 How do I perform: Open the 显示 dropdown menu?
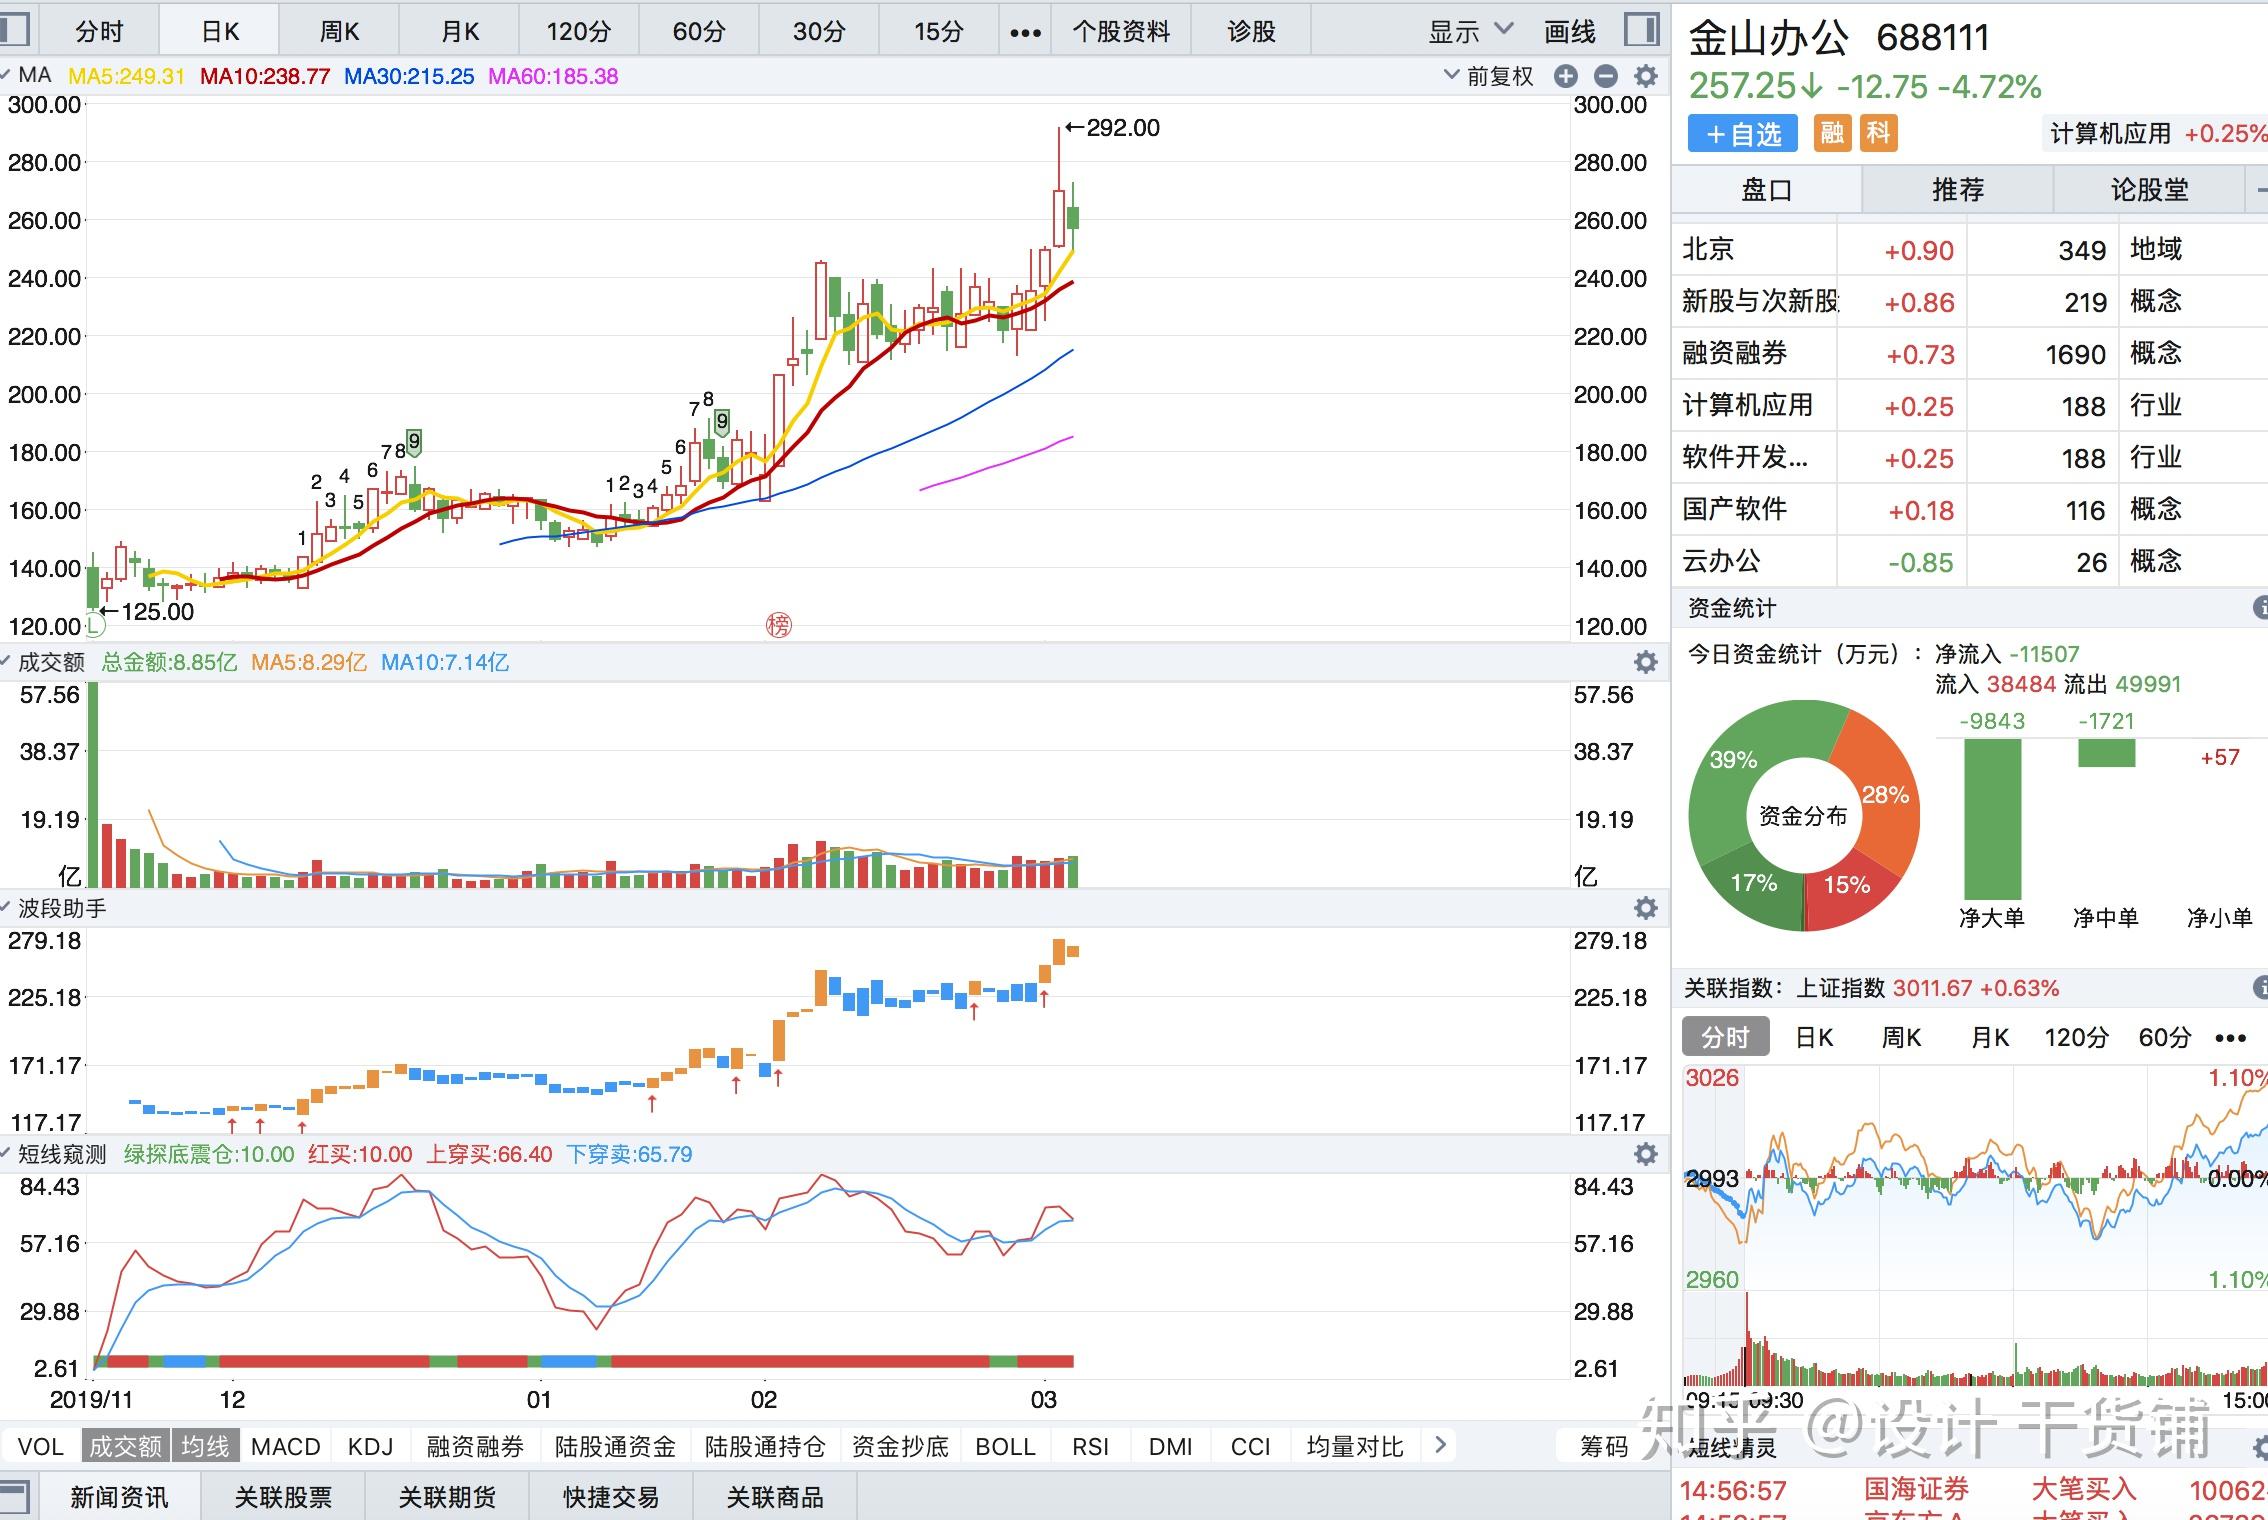point(1470,32)
